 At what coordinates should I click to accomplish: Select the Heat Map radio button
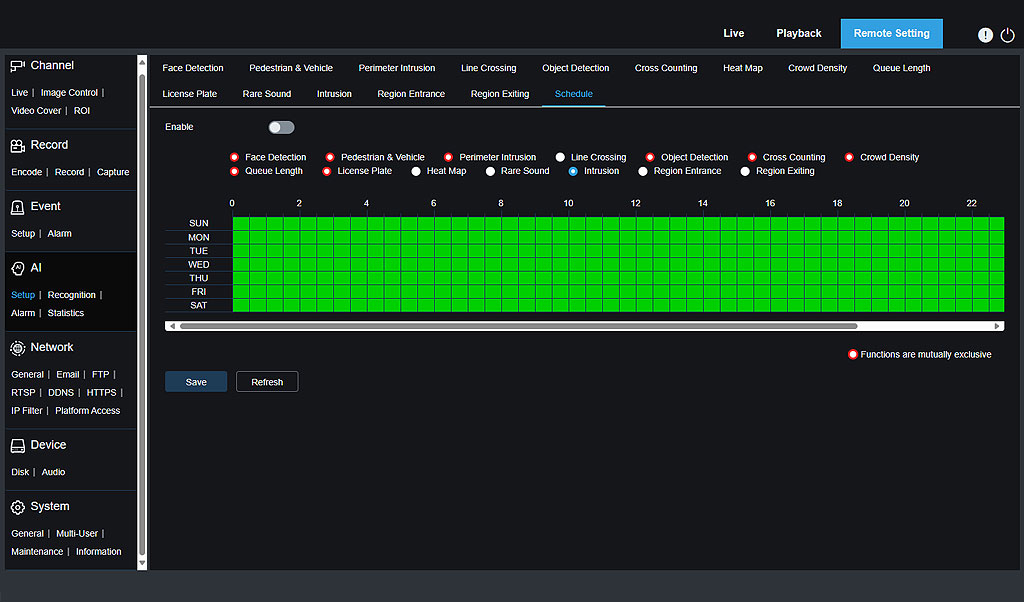[x=416, y=171]
